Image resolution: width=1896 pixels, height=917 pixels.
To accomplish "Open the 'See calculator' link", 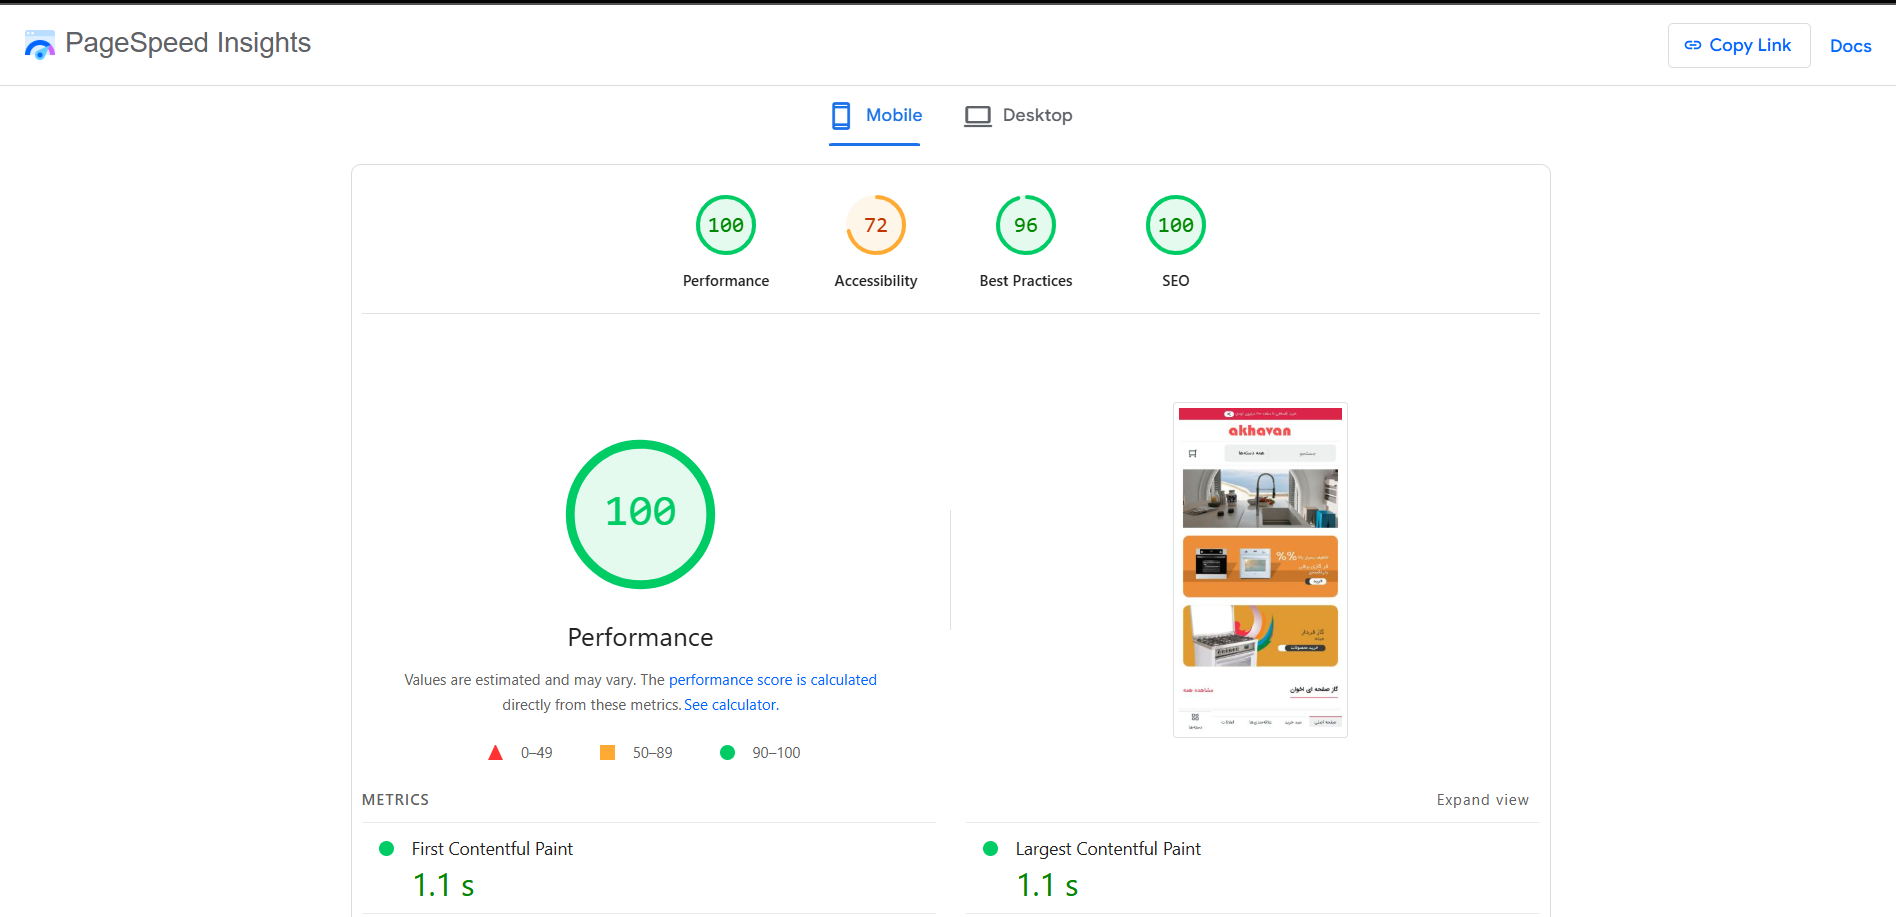I will coord(730,705).
